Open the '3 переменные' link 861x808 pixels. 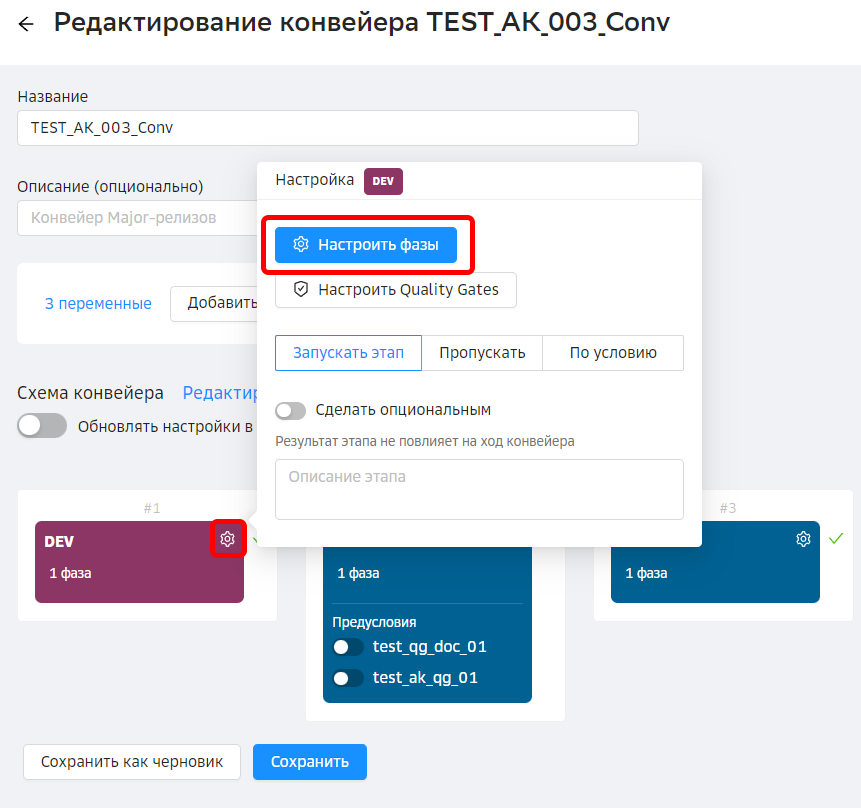98,304
